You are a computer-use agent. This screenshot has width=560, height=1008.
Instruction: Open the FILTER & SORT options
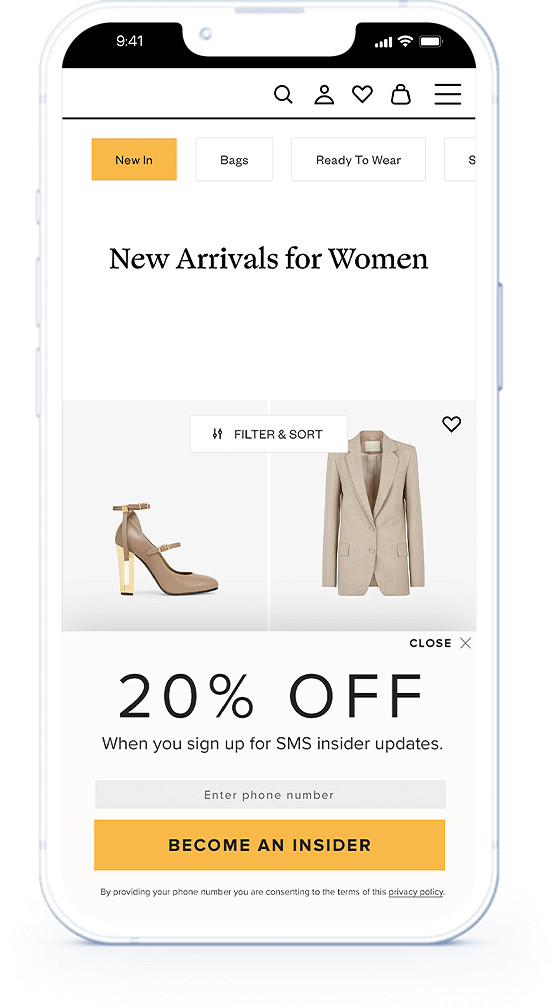pyautogui.click(x=269, y=434)
